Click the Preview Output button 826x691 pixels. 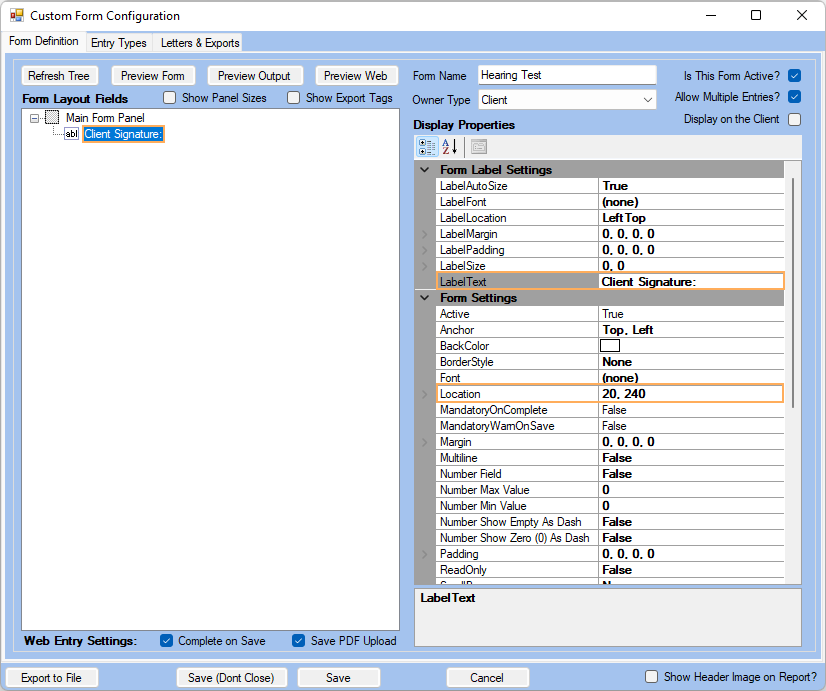point(254,76)
